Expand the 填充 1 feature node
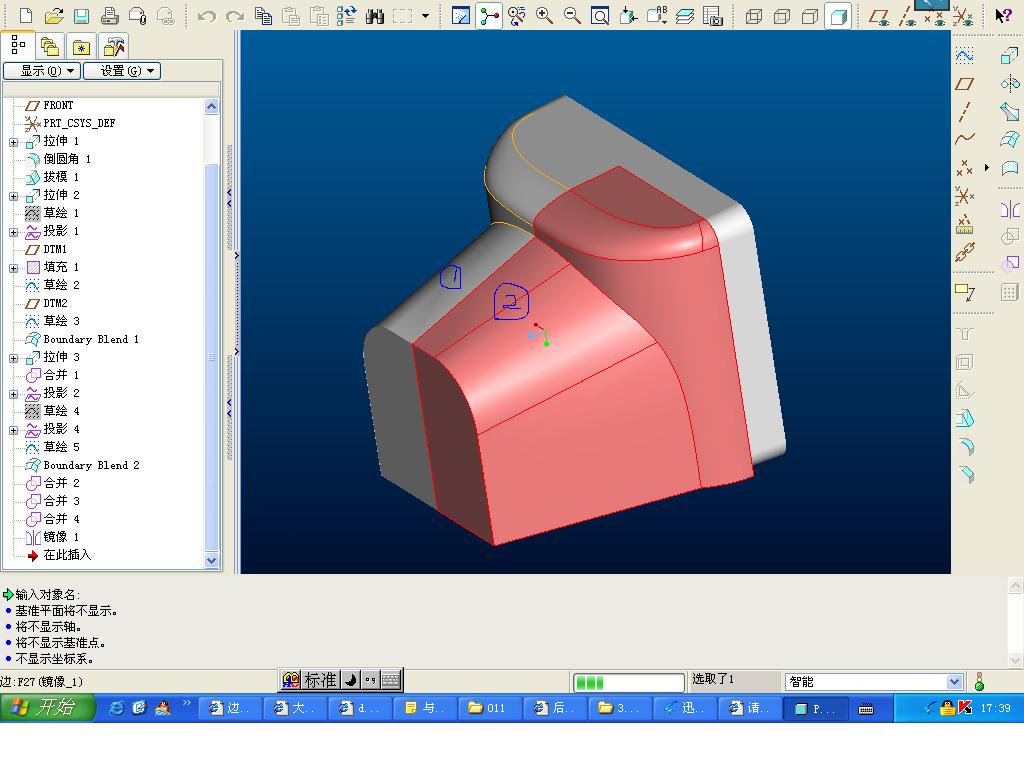The width and height of the screenshot is (1024, 768). click(x=14, y=268)
